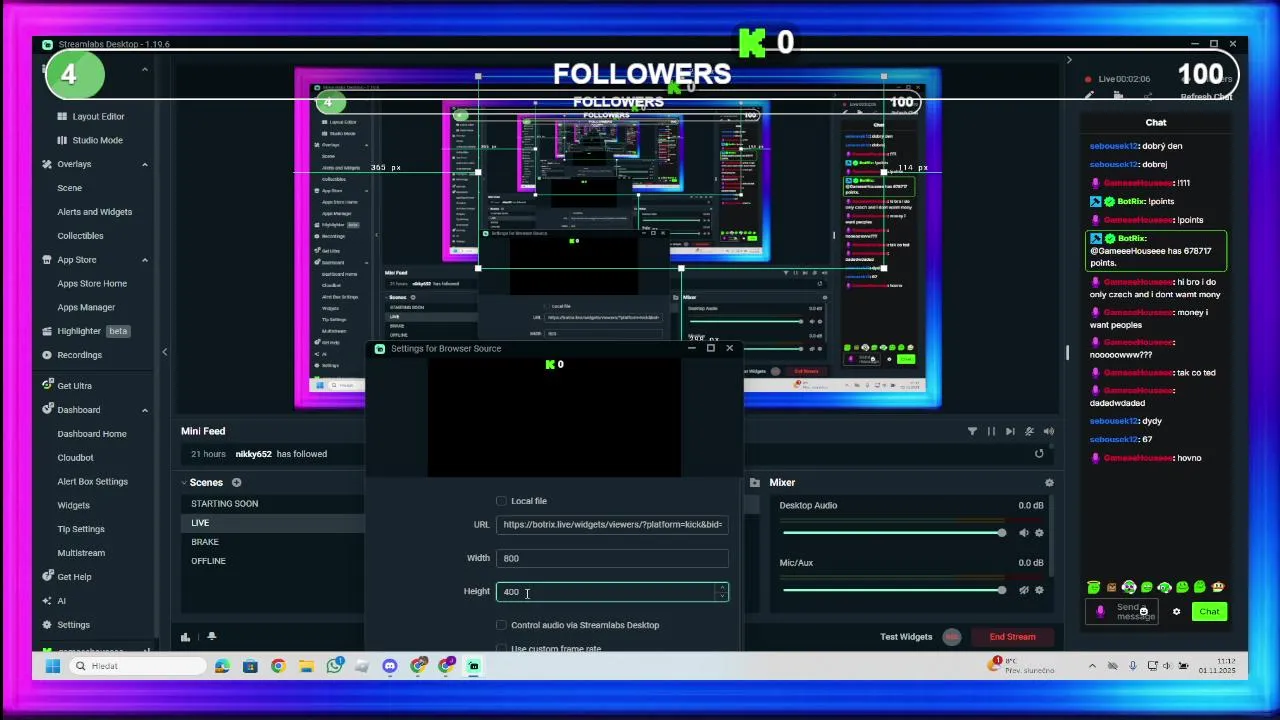The height and width of the screenshot is (720, 1280).
Task: Click the End Stream button
Action: coord(1012,637)
